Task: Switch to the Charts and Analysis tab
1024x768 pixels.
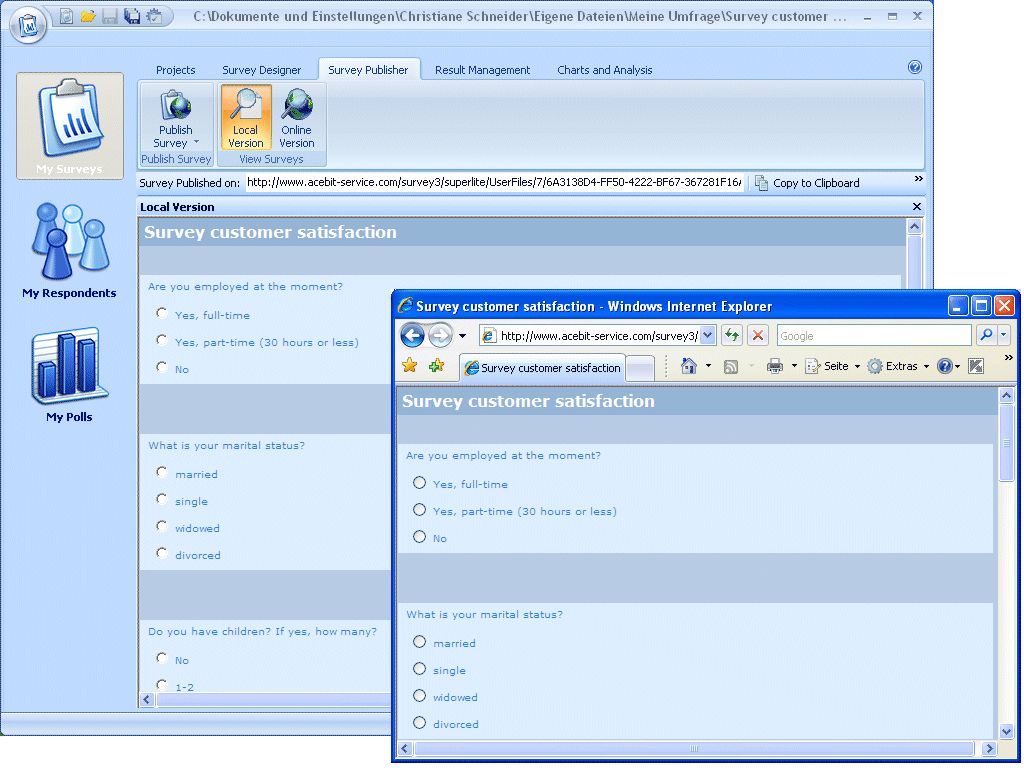Action: [x=604, y=70]
